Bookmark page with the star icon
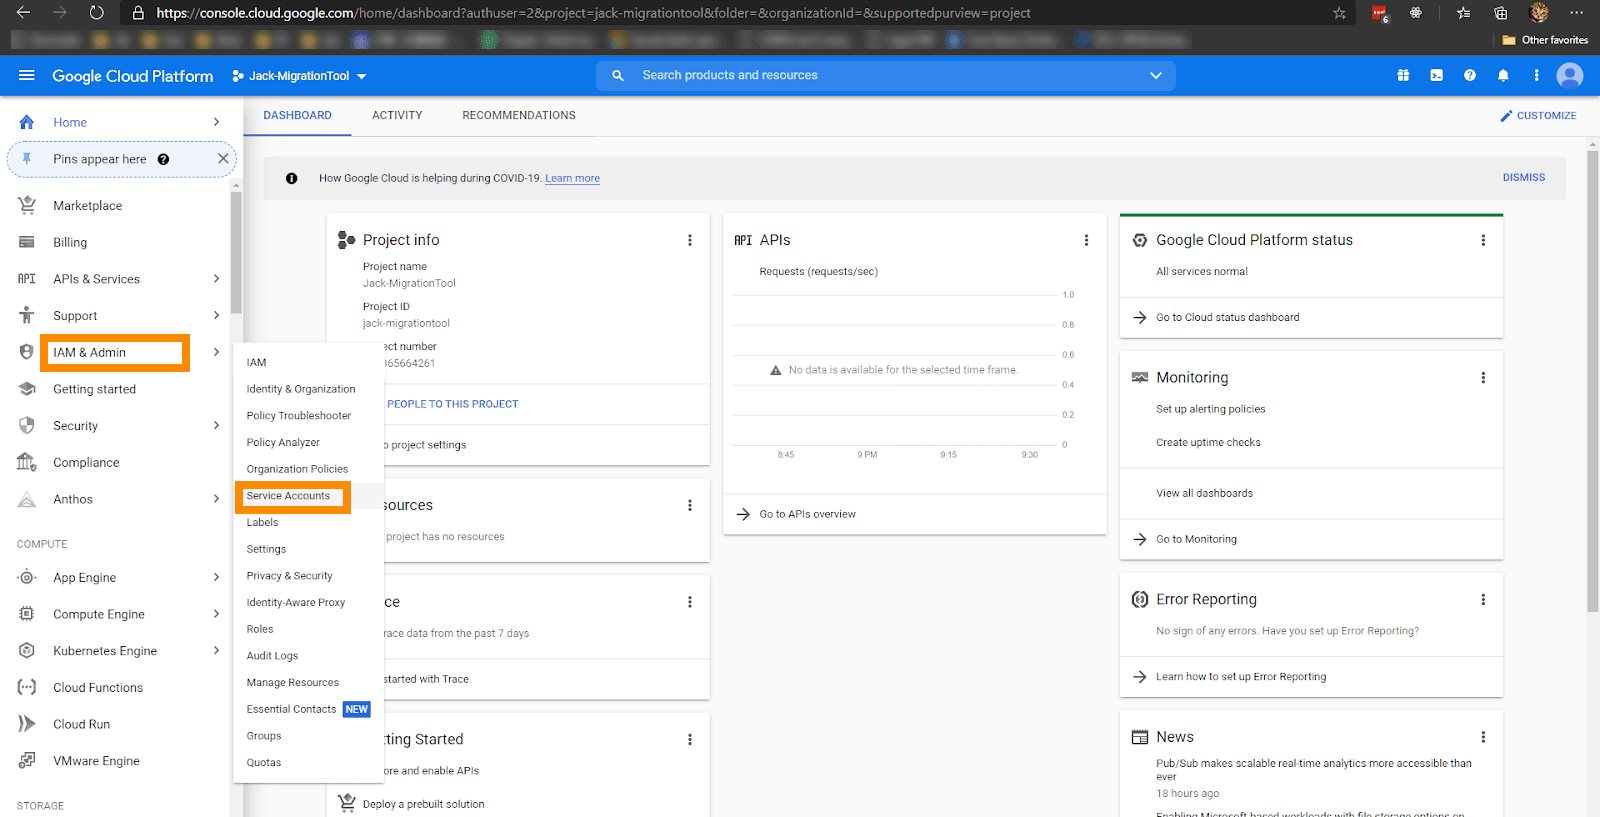The image size is (1600, 817). point(1339,13)
